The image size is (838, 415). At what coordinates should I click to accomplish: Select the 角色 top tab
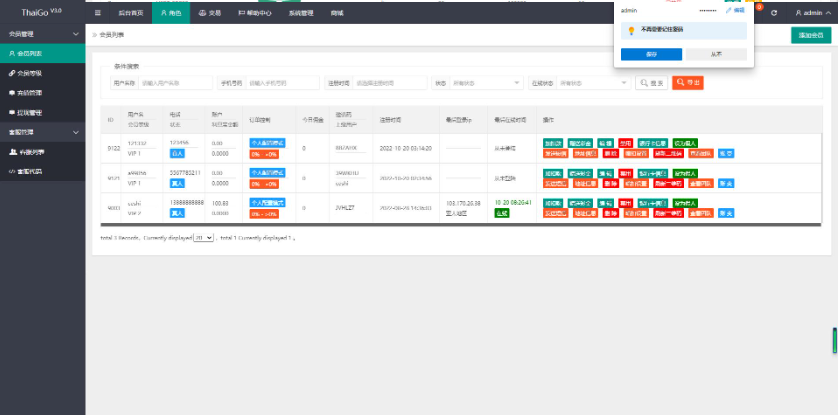(170, 13)
